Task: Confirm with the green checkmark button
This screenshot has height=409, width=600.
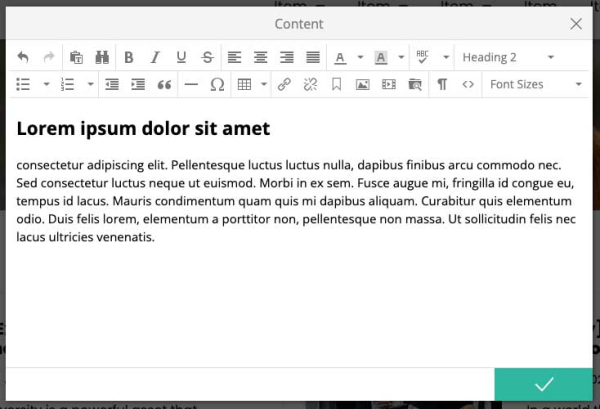Action: click(543, 384)
